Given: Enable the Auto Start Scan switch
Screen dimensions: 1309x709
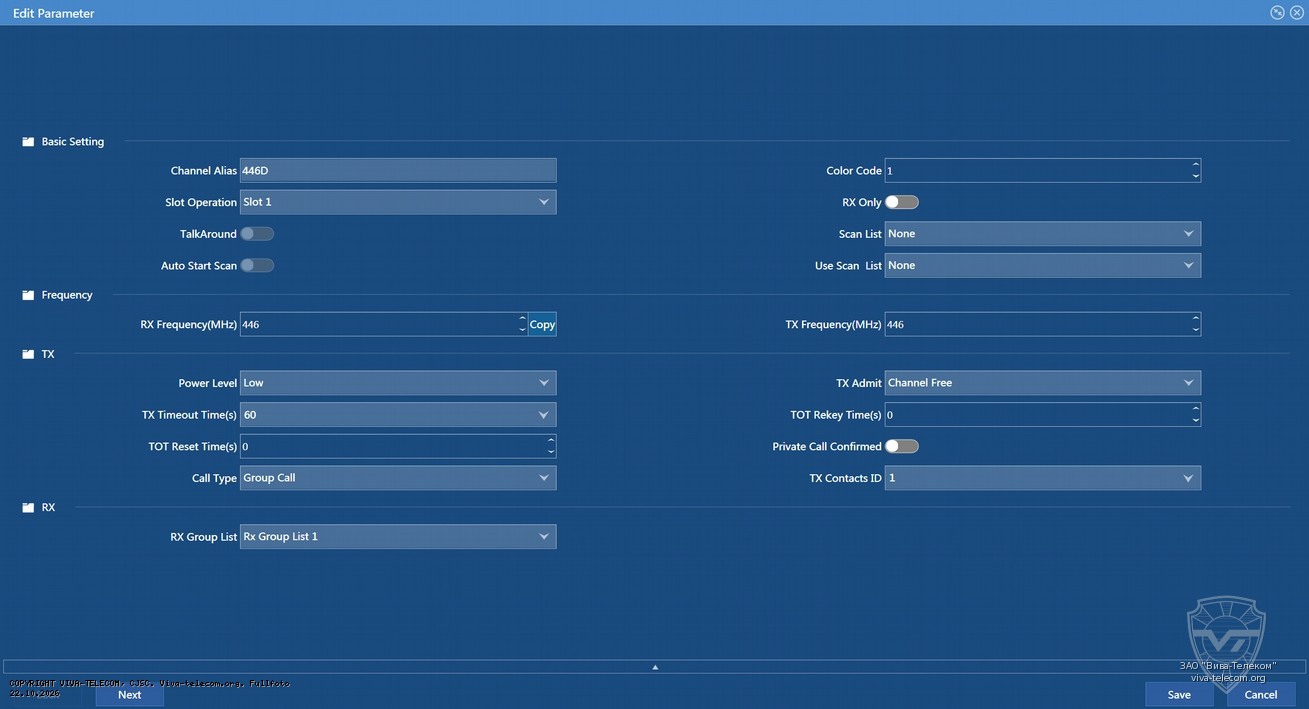Looking at the screenshot, I should pyautogui.click(x=257, y=266).
